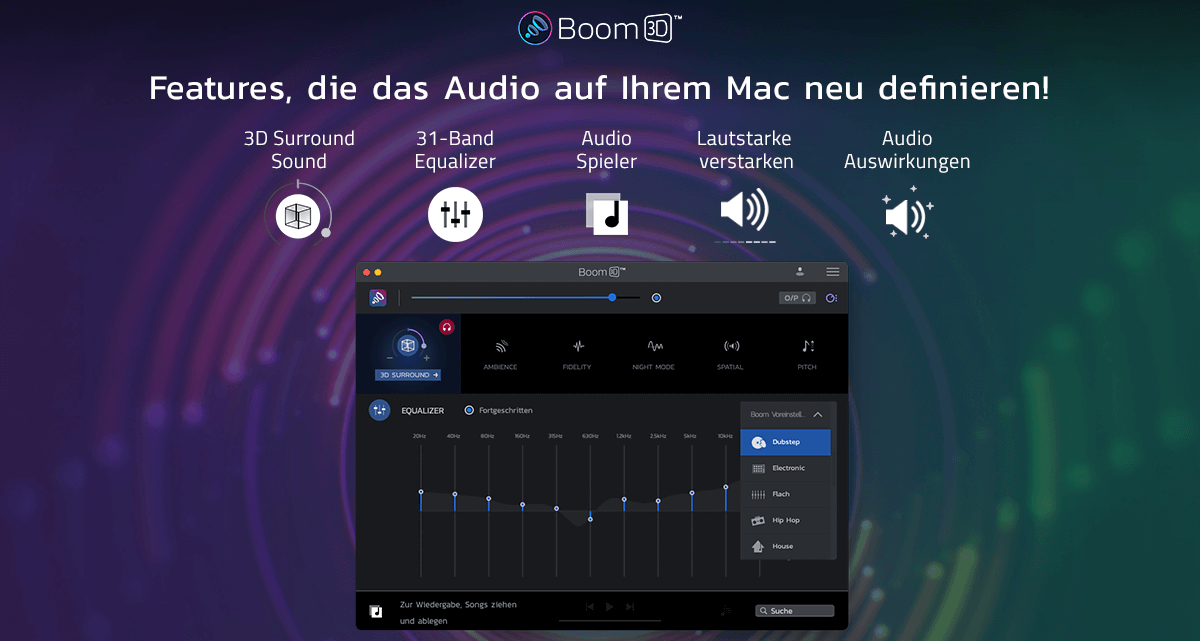Image resolution: width=1200 pixels, height=641 pixels.
Task: Click the Audio Spieler music note icon
Action: pos(607,213)
